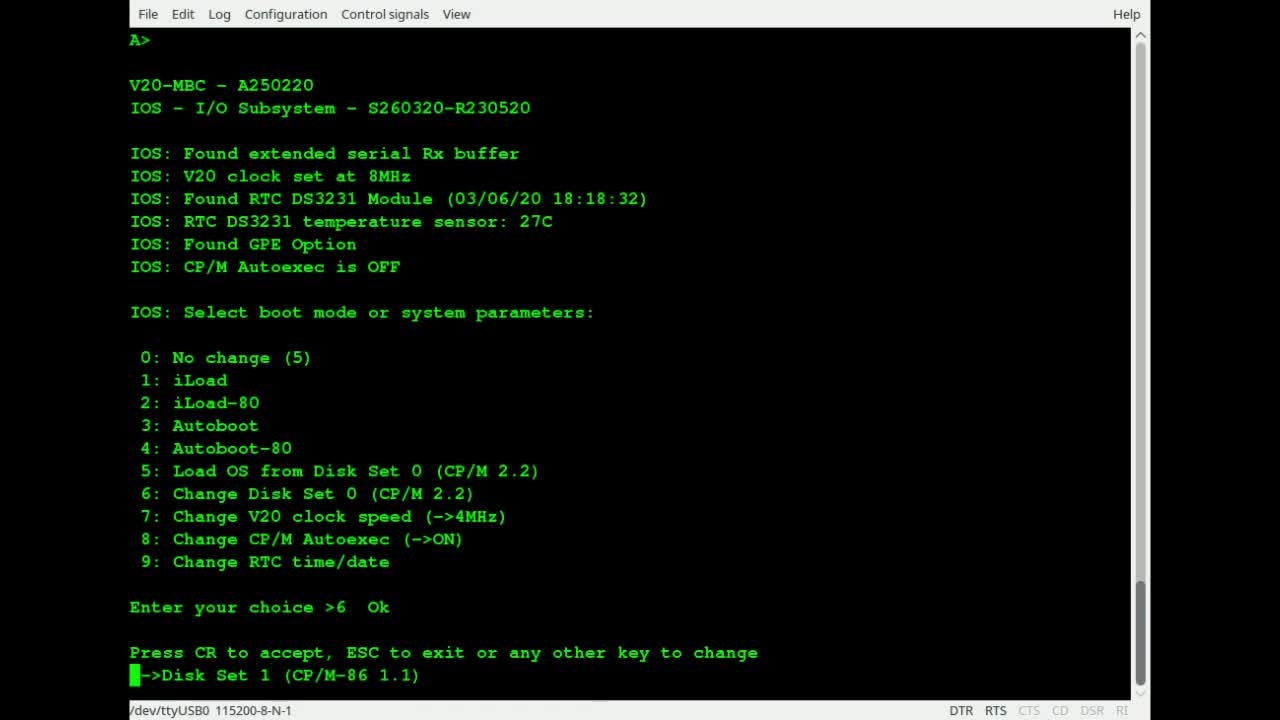Toggle the RTS signal in status bar

click(x=995, y=710)
